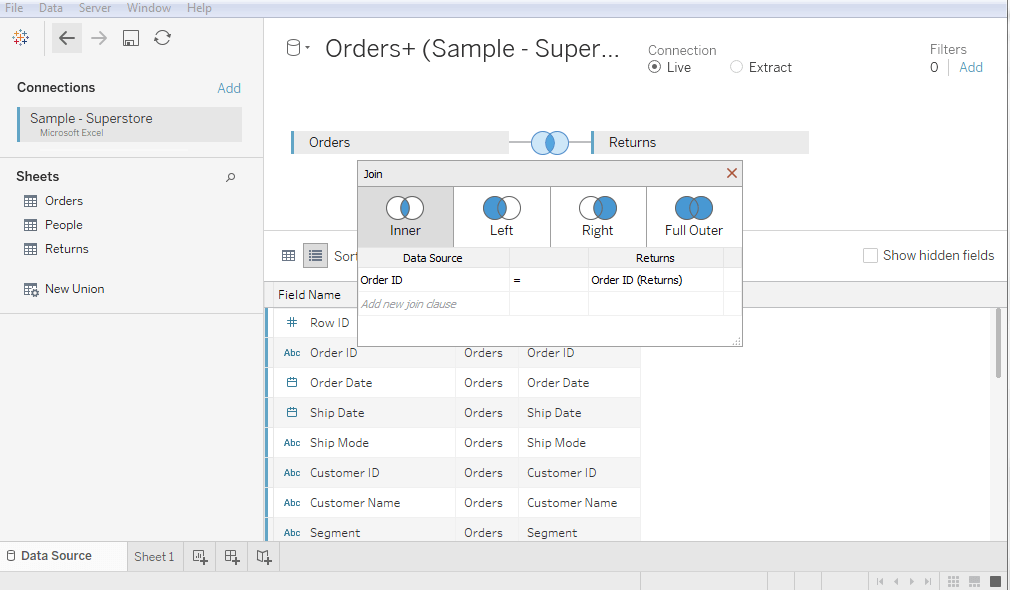The height and width of the screenshot is (590, 1010).
Task: Open the Window menu
Action: click(x=149, y=8)
